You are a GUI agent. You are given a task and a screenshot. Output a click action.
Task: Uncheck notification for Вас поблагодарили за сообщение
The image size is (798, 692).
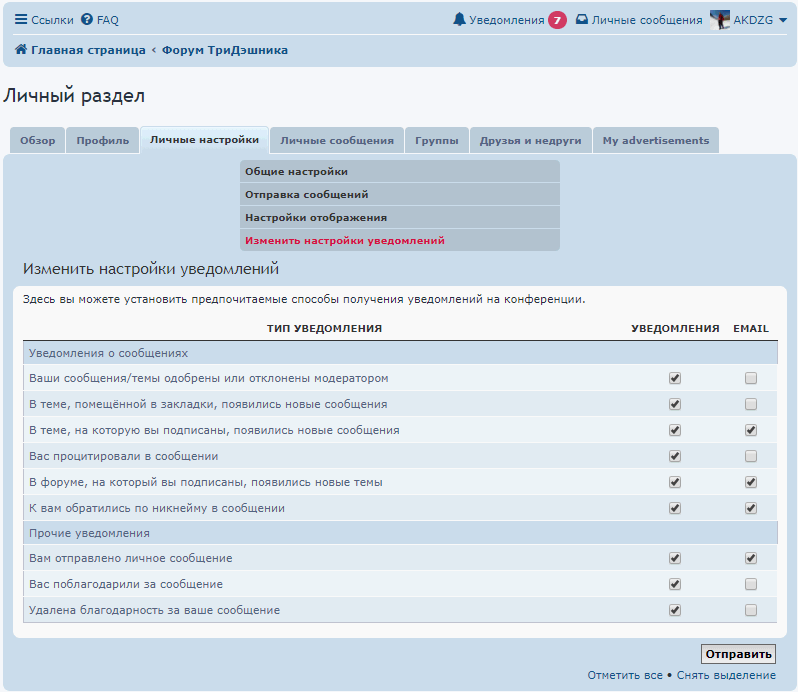pos(675,584)
